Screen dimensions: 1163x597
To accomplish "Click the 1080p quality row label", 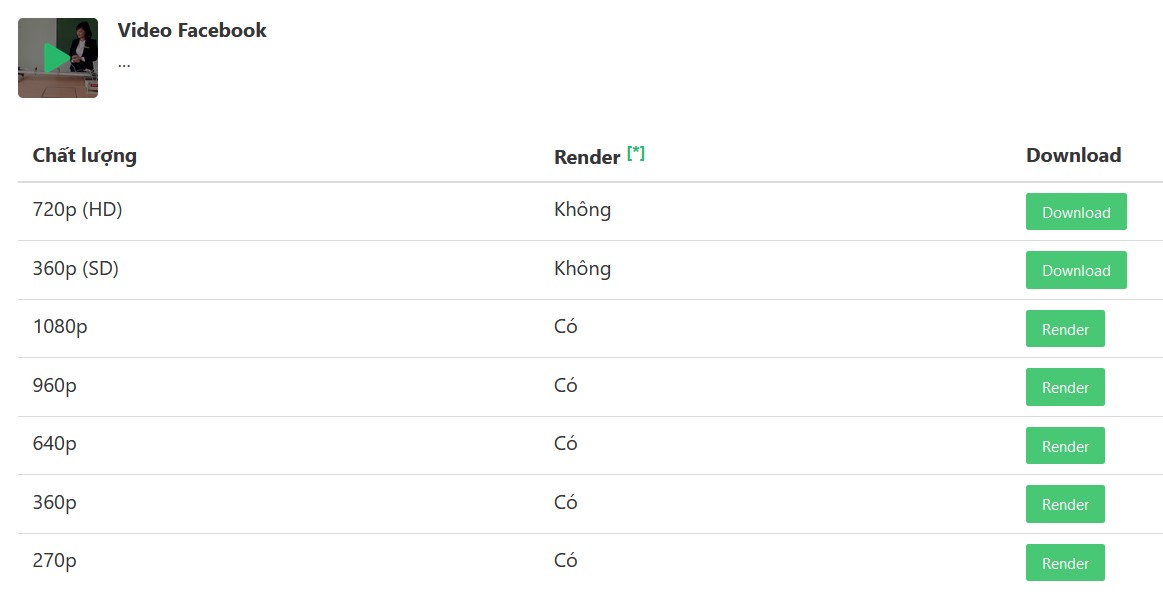I will 60,327.
